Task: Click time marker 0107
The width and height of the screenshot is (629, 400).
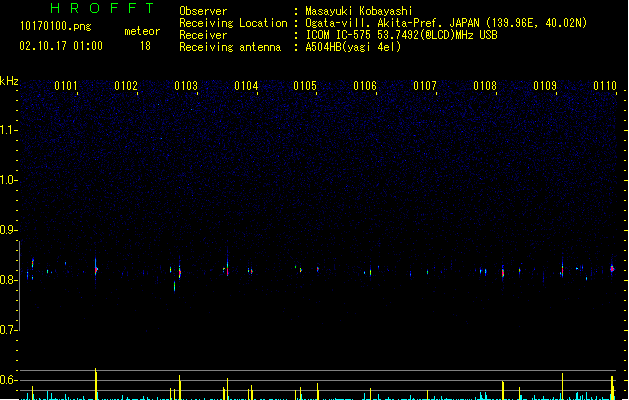Action: (x=425, y=86)
